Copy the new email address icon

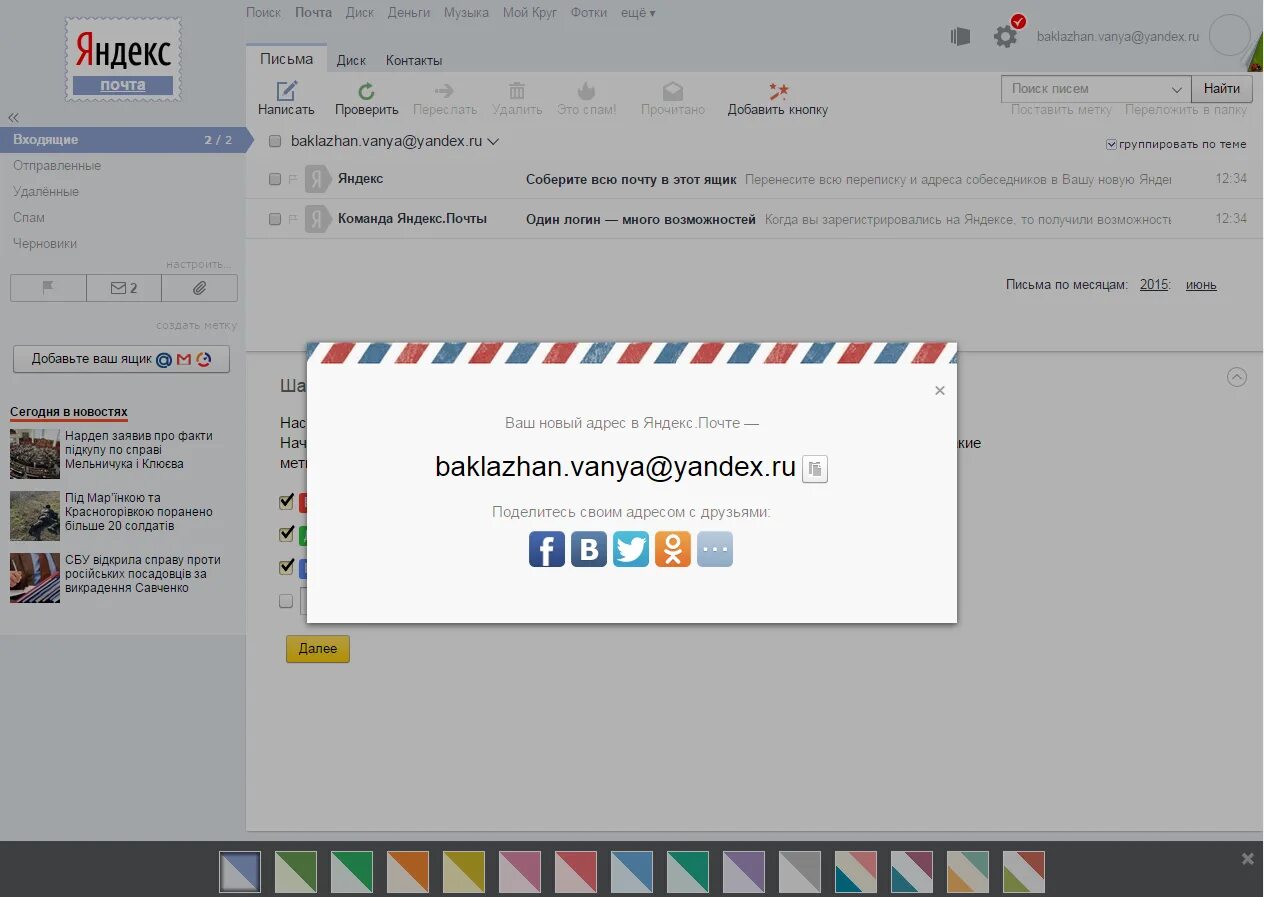[x=815, y=468]
